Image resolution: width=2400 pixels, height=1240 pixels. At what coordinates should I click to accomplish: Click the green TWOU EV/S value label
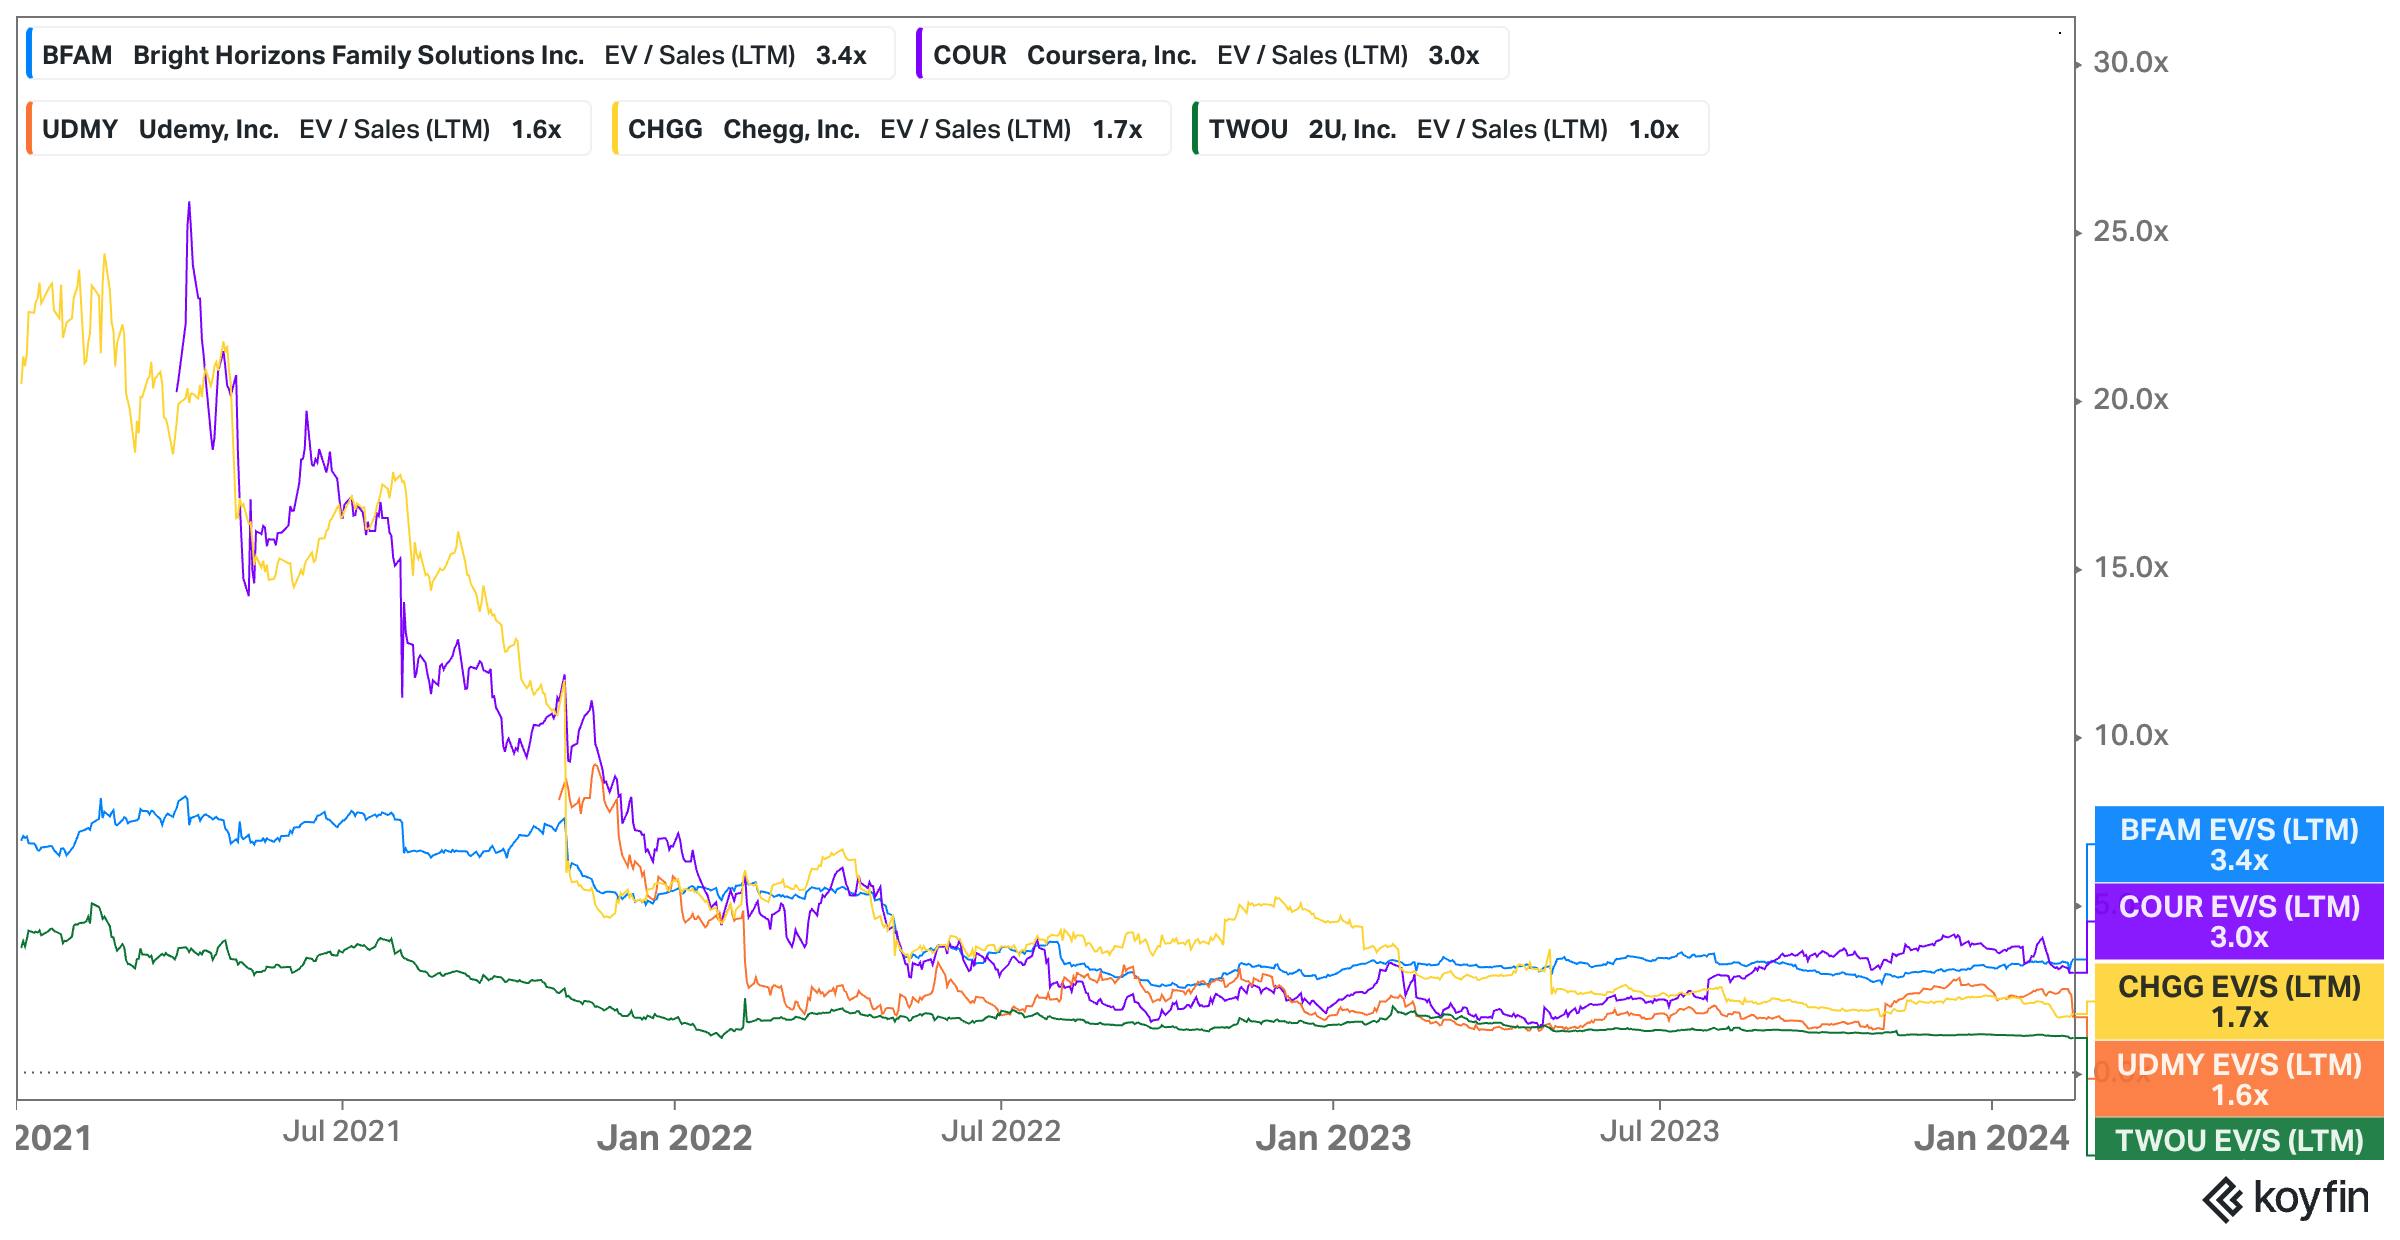tap(2239, 1141)
